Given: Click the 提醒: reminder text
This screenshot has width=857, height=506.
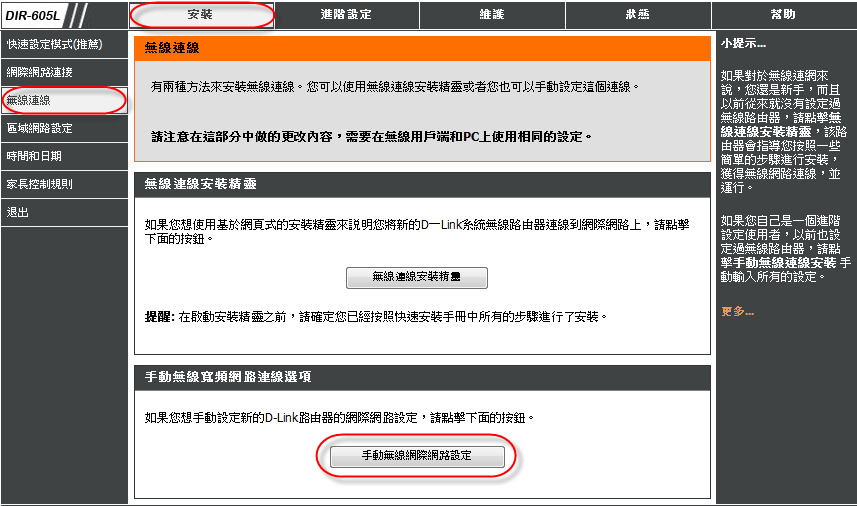Looking at the screenshot, I should click(x=160, y=317).
